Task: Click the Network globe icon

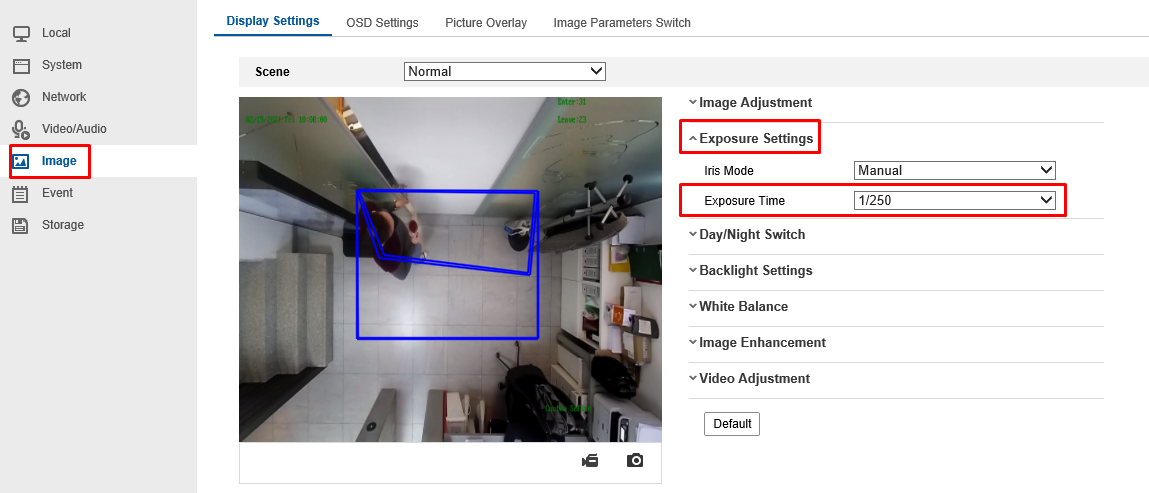Action: coord(21,97)
